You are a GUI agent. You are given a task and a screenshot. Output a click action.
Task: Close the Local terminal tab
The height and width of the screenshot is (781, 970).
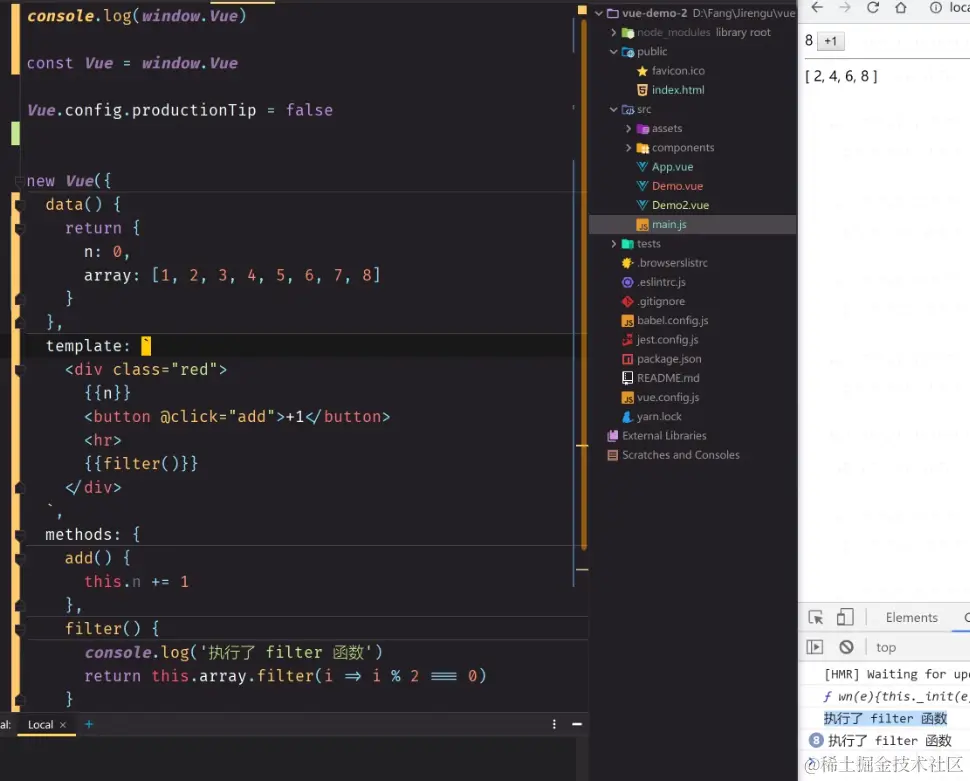point(63,725)
